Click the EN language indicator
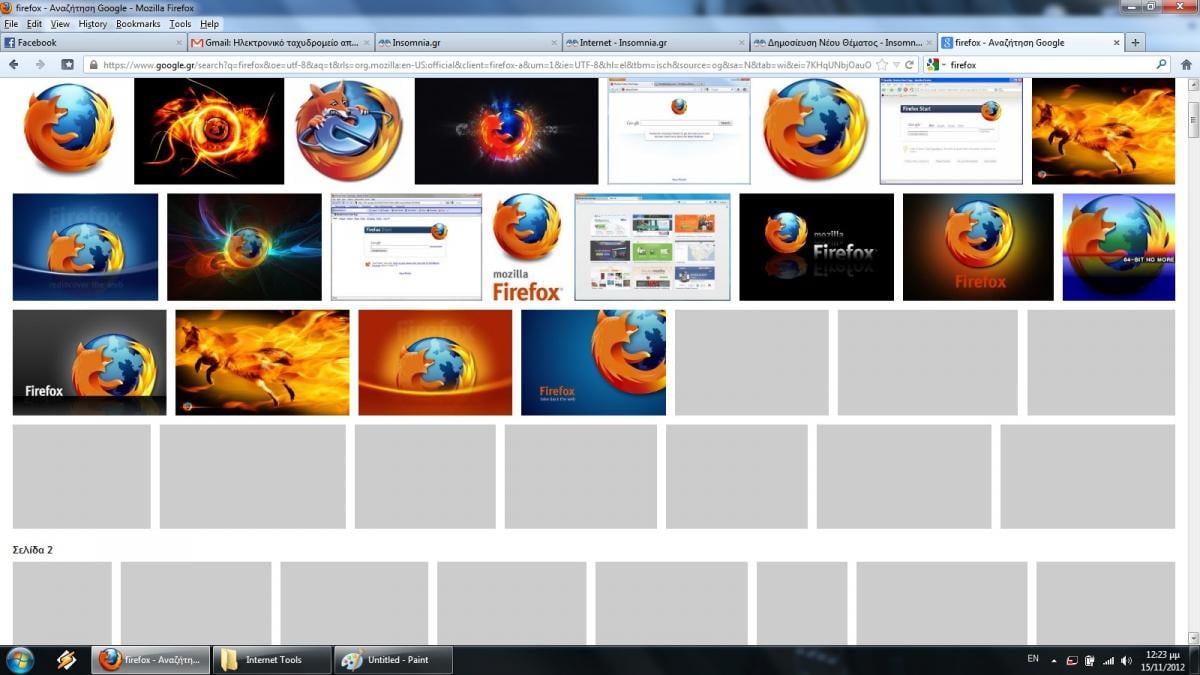Image resolution: width=1200 pixels, height=675 pixels. pos(1033,659)
